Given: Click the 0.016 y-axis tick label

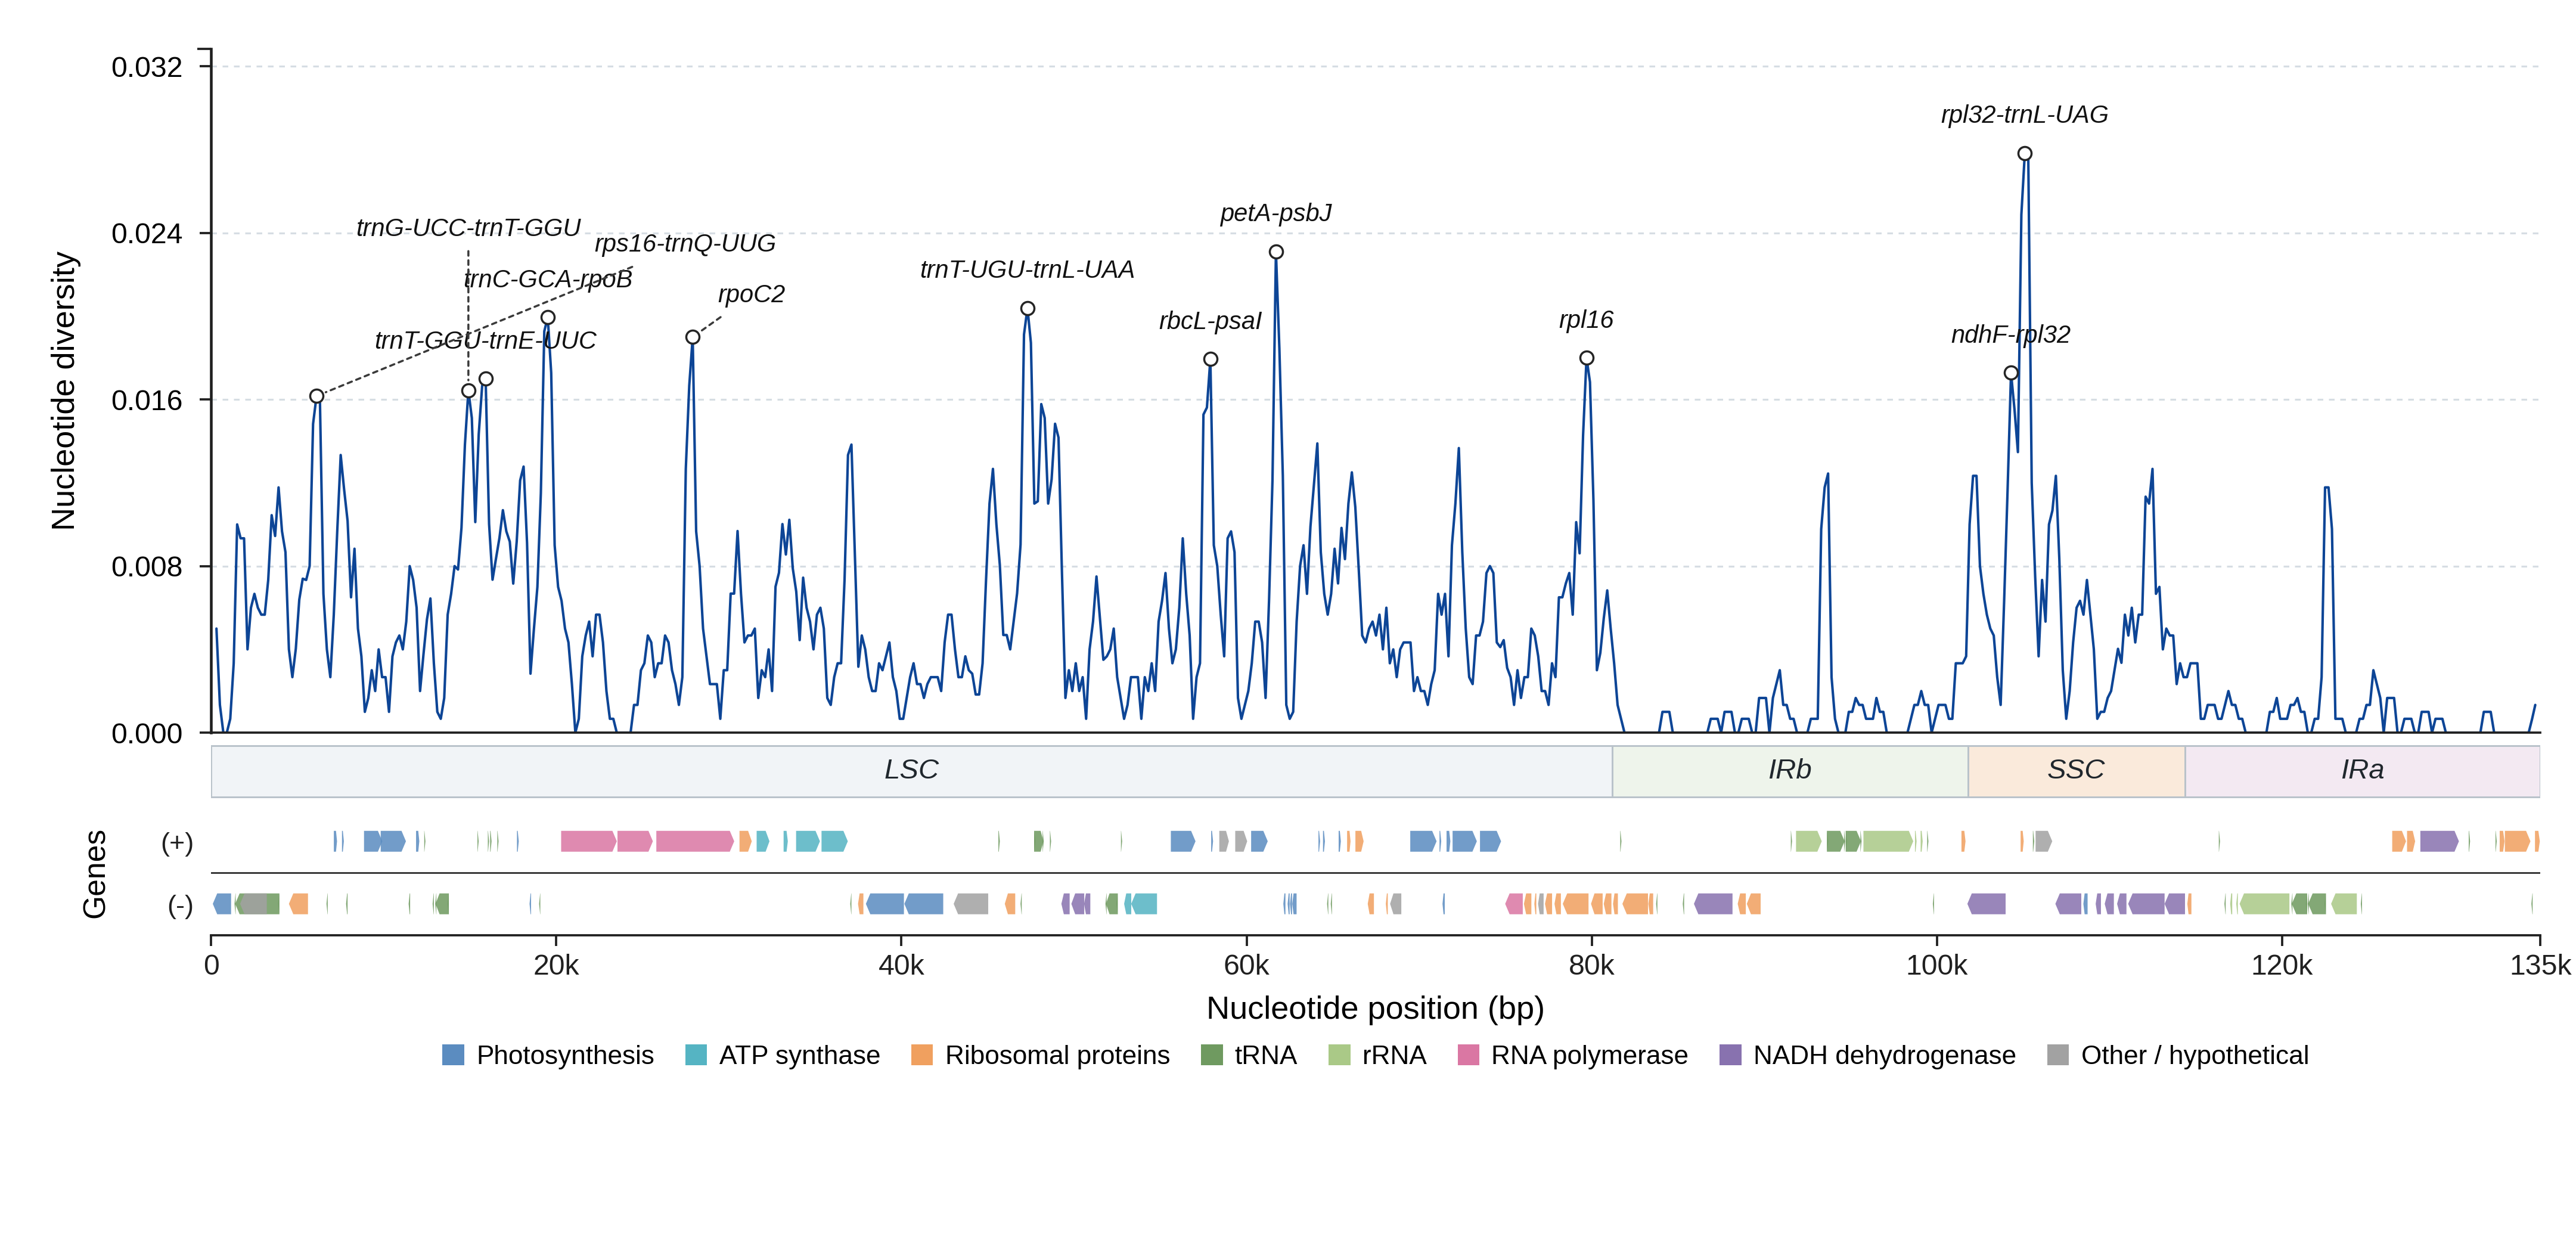Looking at the screenshot, I should (147, 400).
